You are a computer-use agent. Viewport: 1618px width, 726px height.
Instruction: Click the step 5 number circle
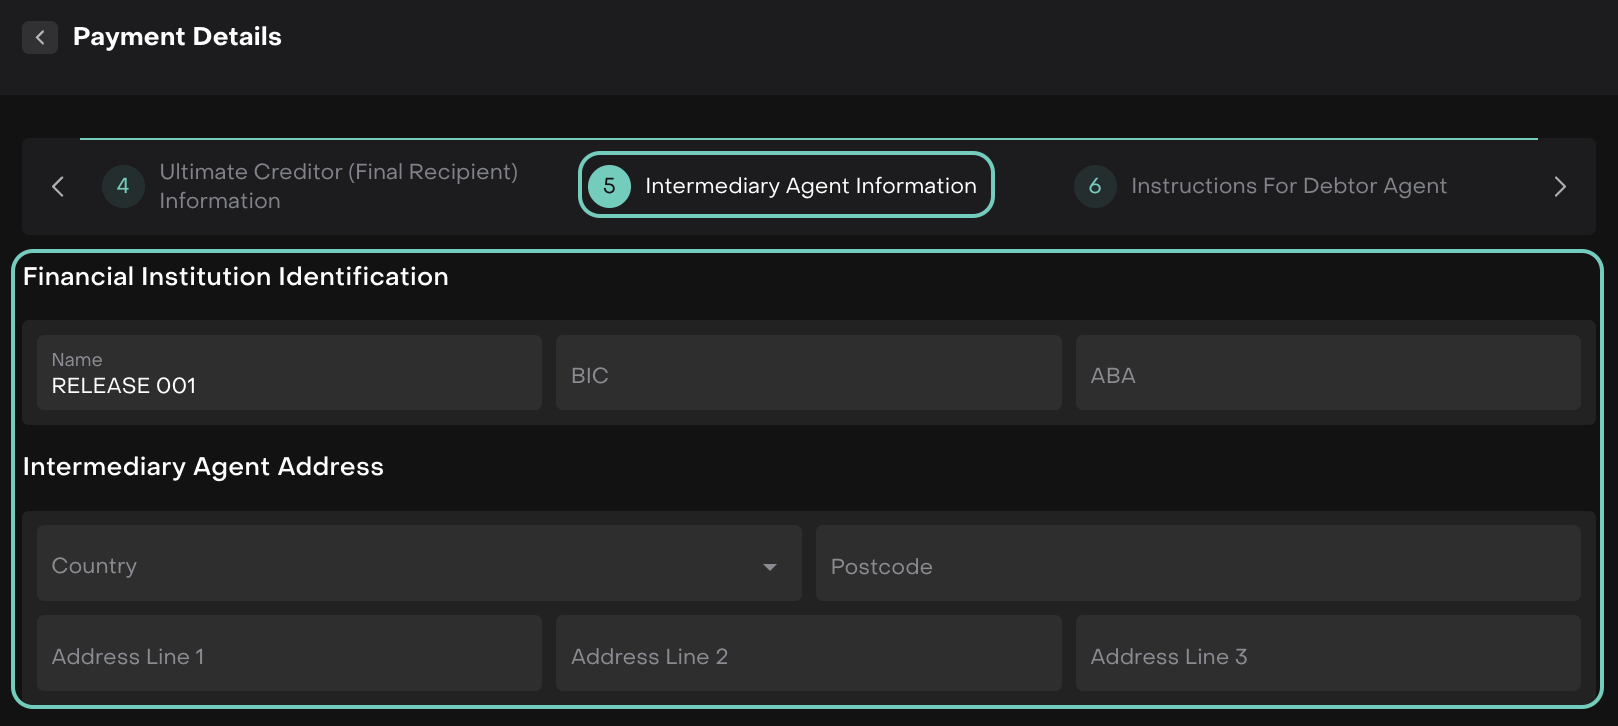click(x=609, y=186)
